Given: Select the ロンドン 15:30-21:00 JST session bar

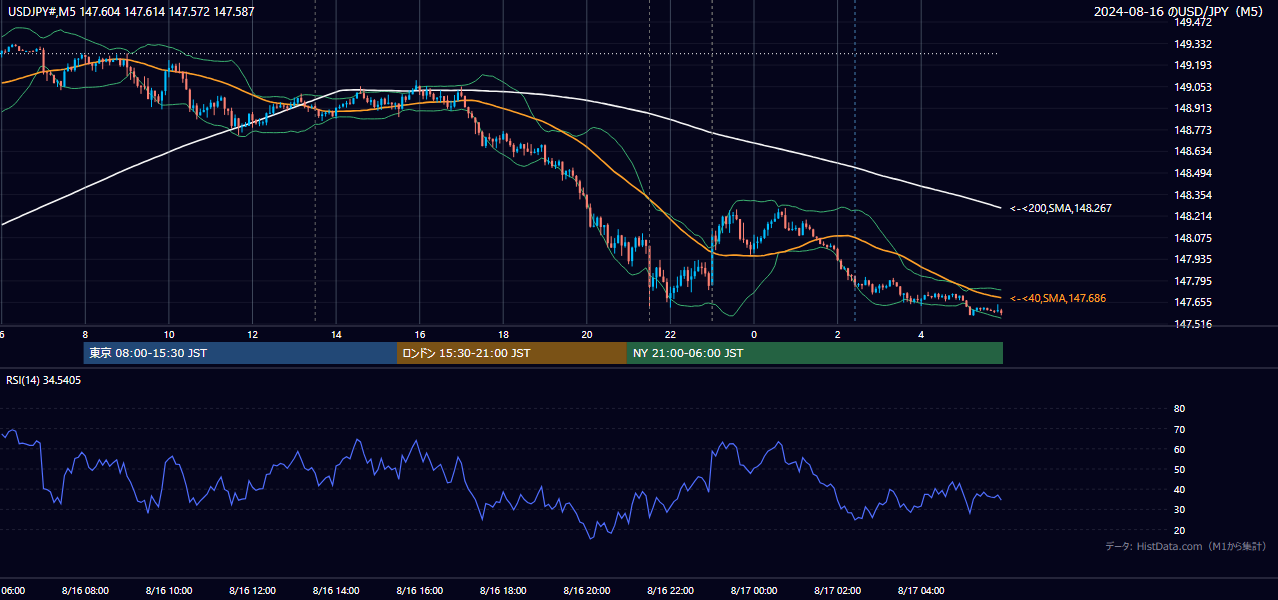Looking at the screenshot, I should [x=512, y=353].
